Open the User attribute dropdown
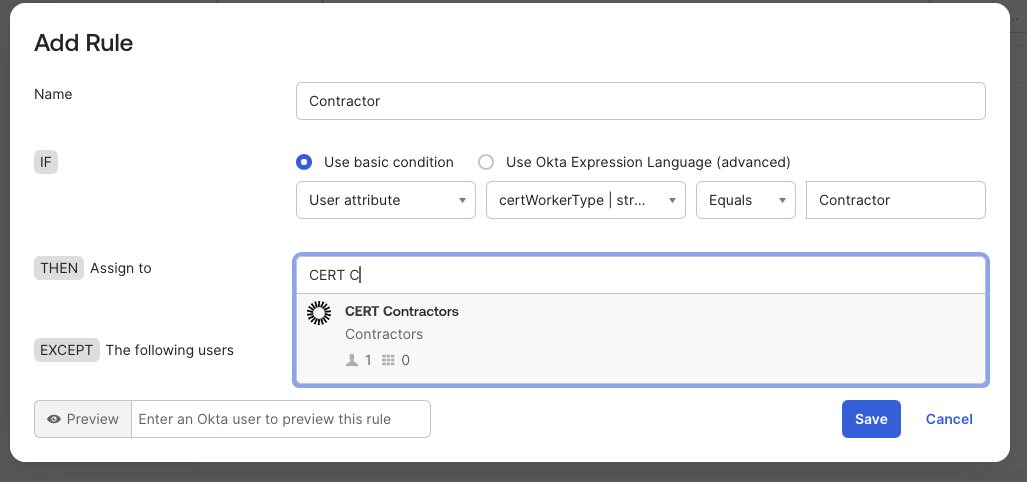Screen dimensions: 1027x482 tap(386, 200)
